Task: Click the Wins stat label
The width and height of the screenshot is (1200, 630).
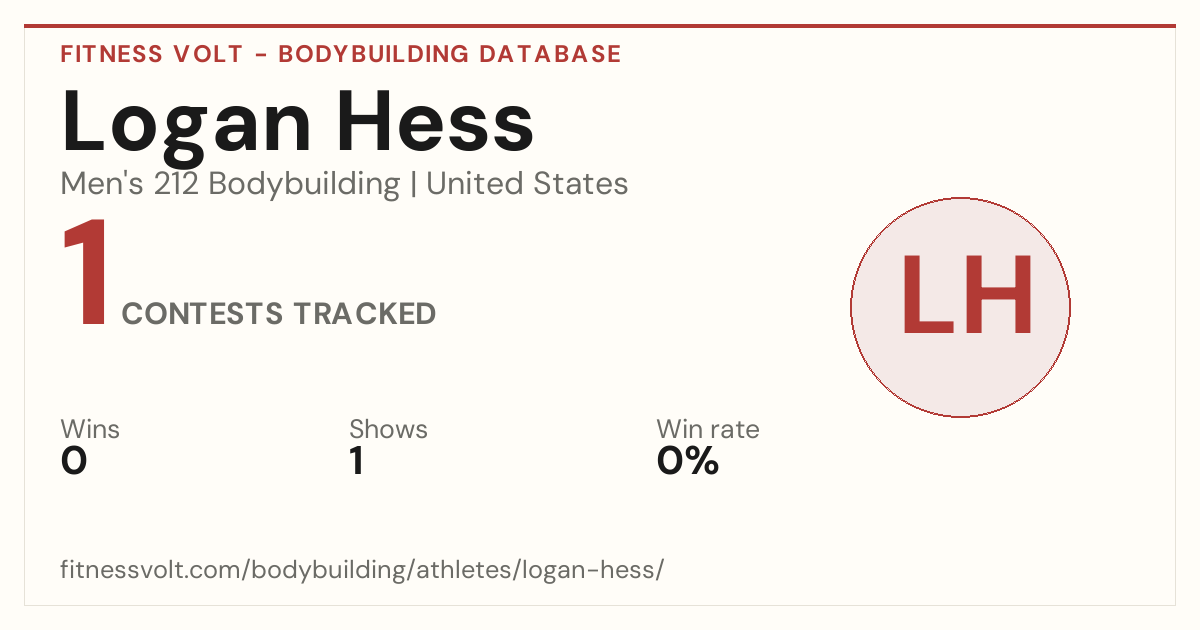Action: point(90,429)
